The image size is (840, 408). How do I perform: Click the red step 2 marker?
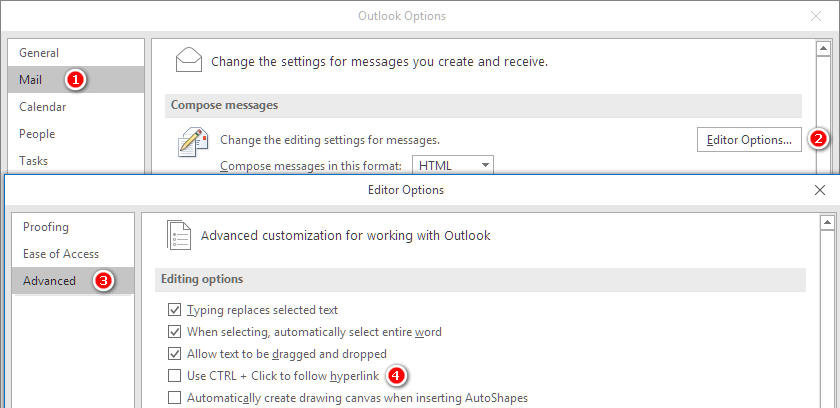pyautogui.click(x=818, y=139)
